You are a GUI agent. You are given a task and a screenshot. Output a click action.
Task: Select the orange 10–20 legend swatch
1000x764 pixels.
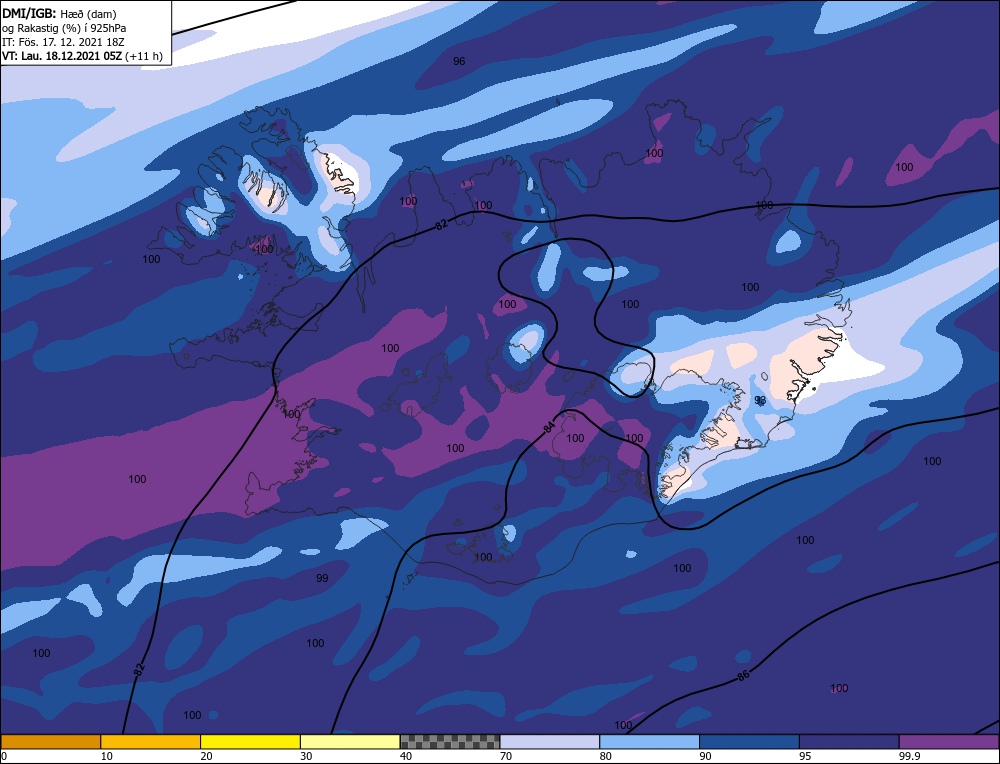[151, 741]
